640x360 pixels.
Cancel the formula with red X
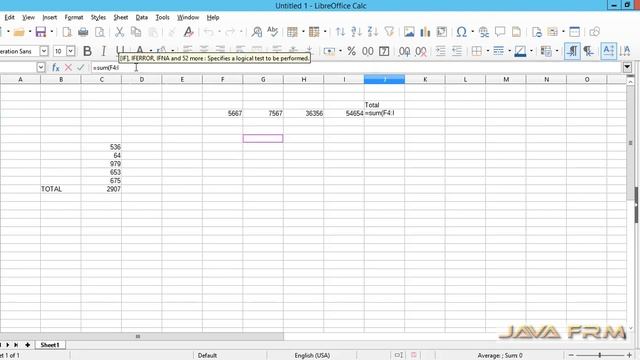(x=68, y=67)
